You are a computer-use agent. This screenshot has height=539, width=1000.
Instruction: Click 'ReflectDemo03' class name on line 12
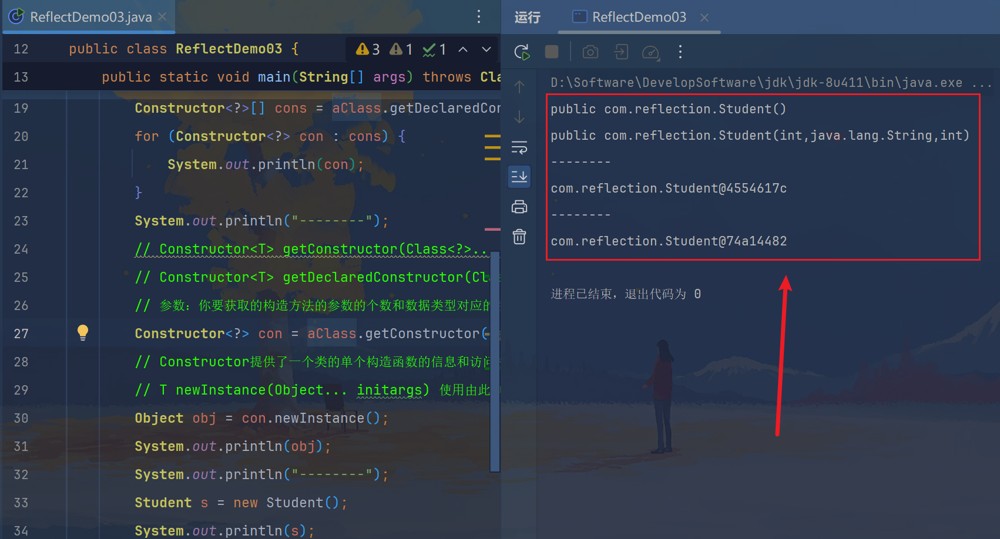tap(229, 49)
